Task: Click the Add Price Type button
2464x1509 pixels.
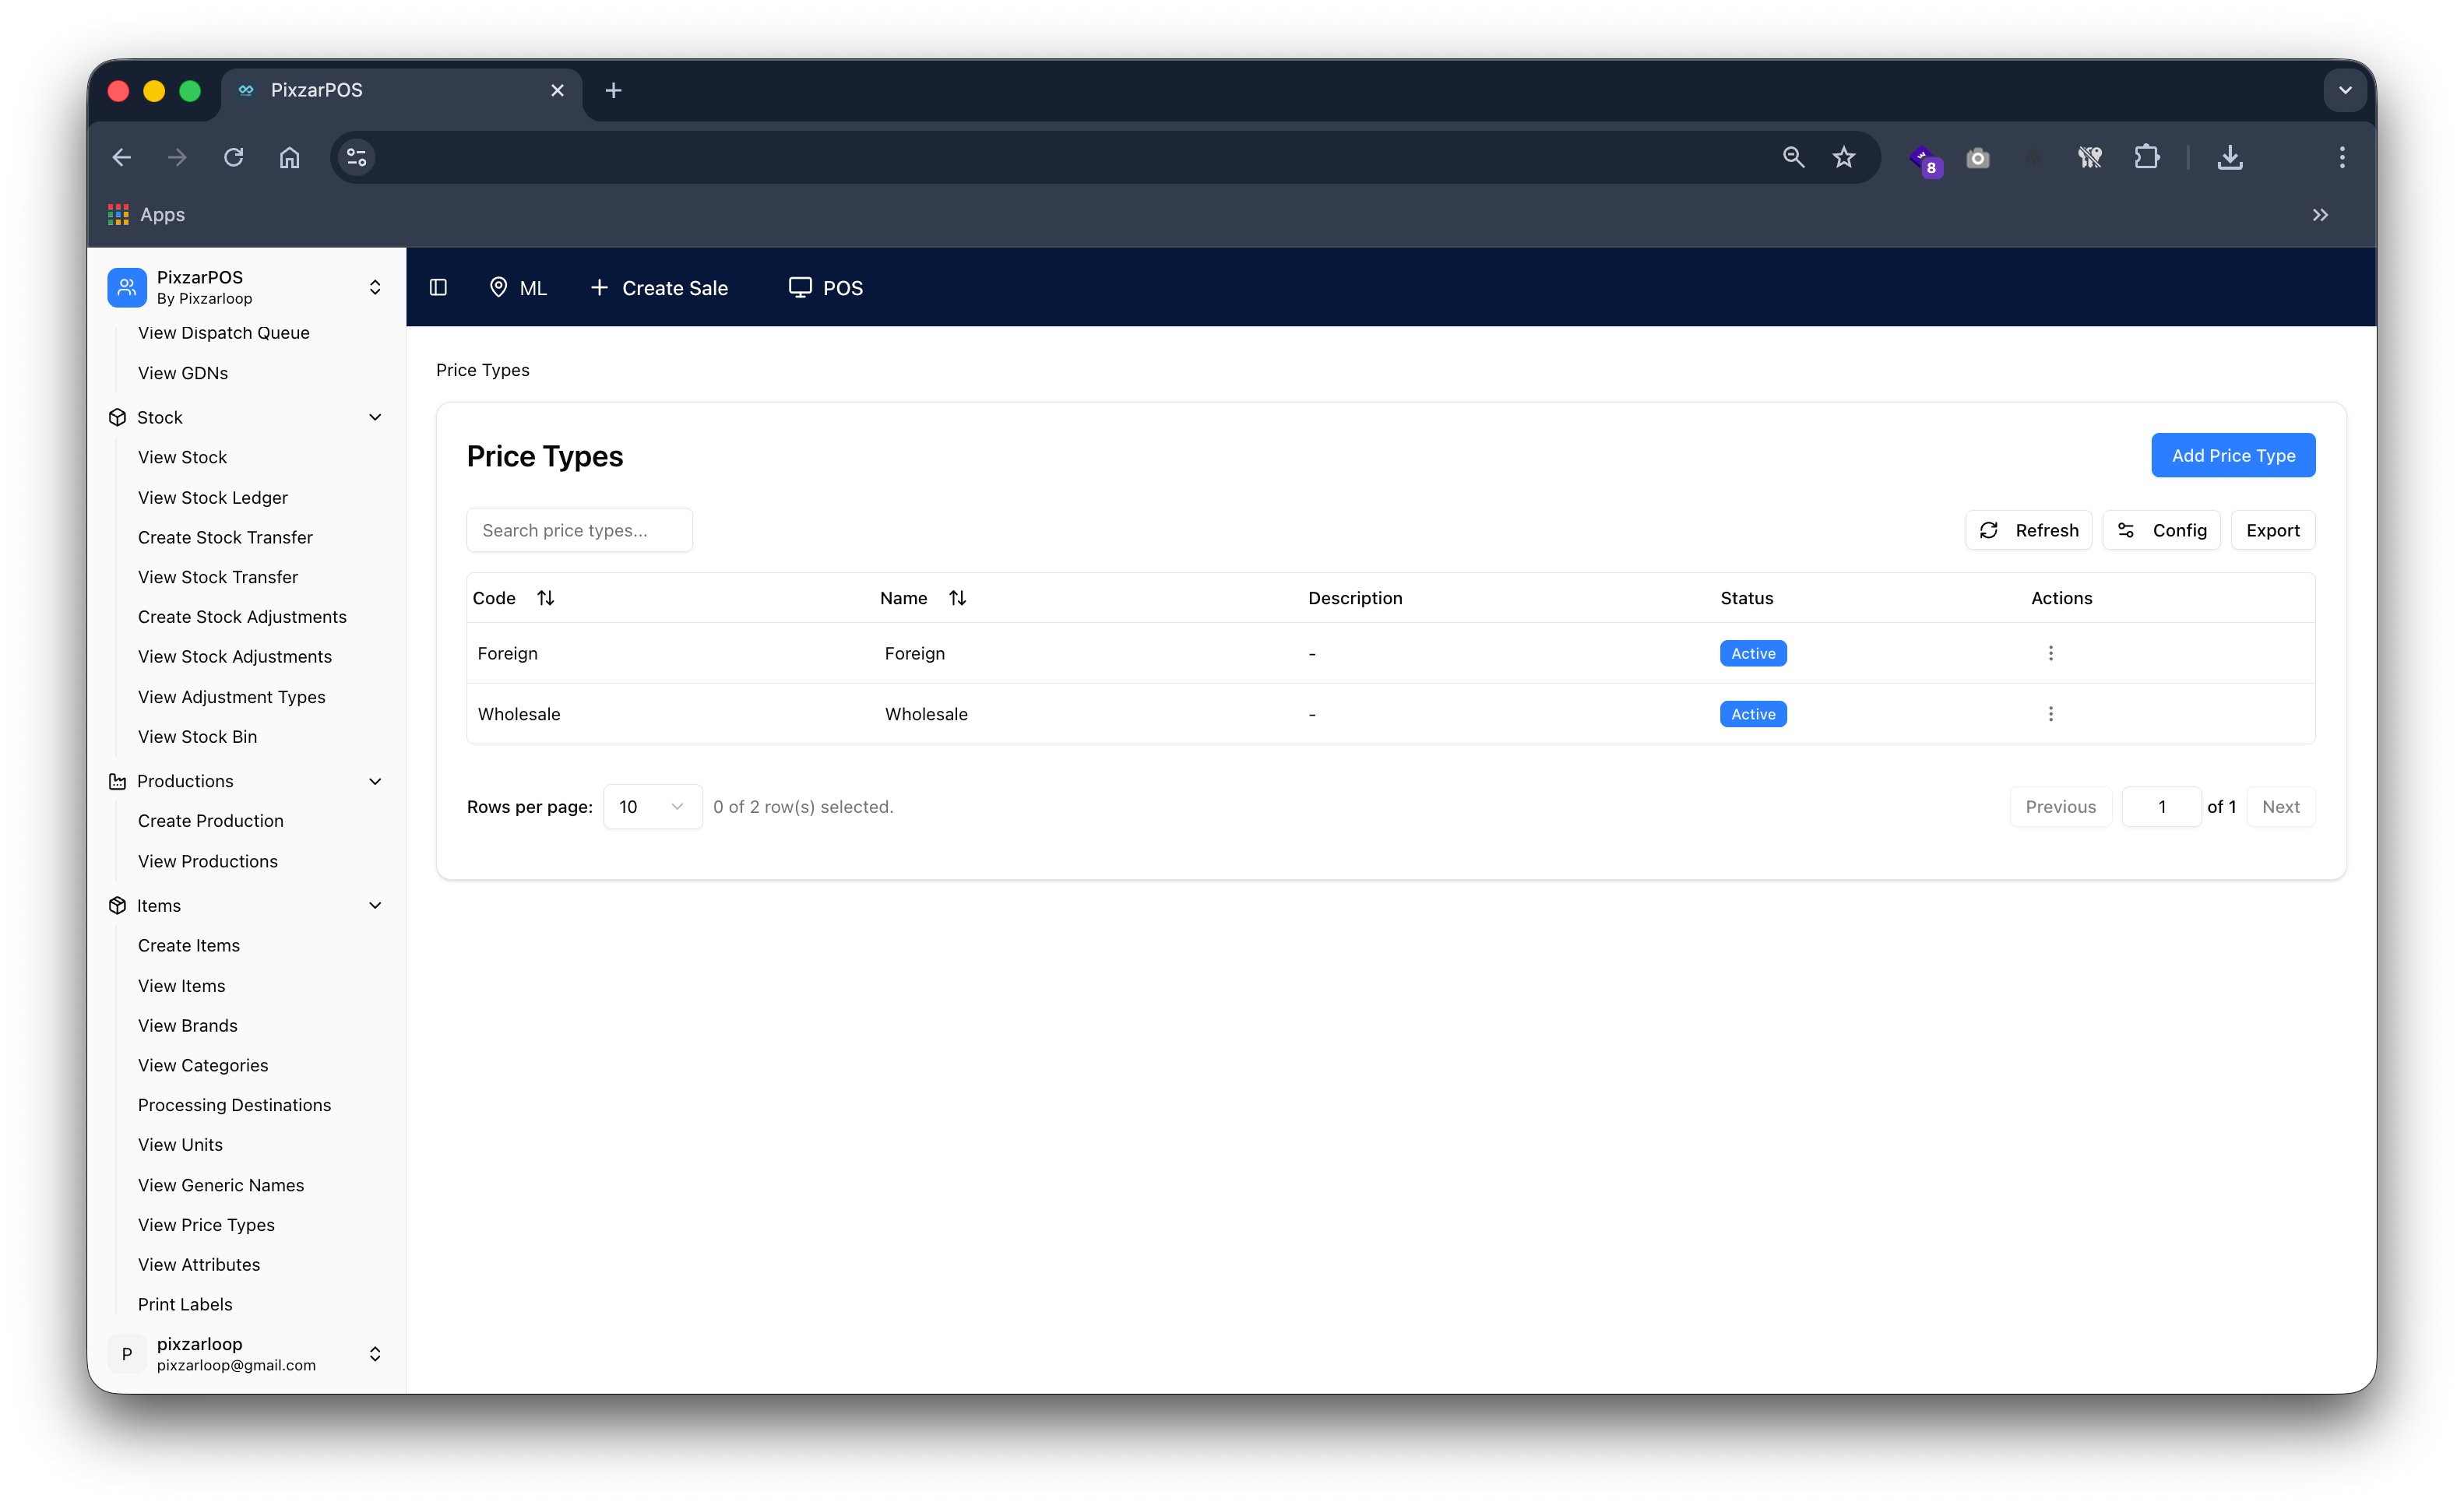Action: tap(2233, 455)
